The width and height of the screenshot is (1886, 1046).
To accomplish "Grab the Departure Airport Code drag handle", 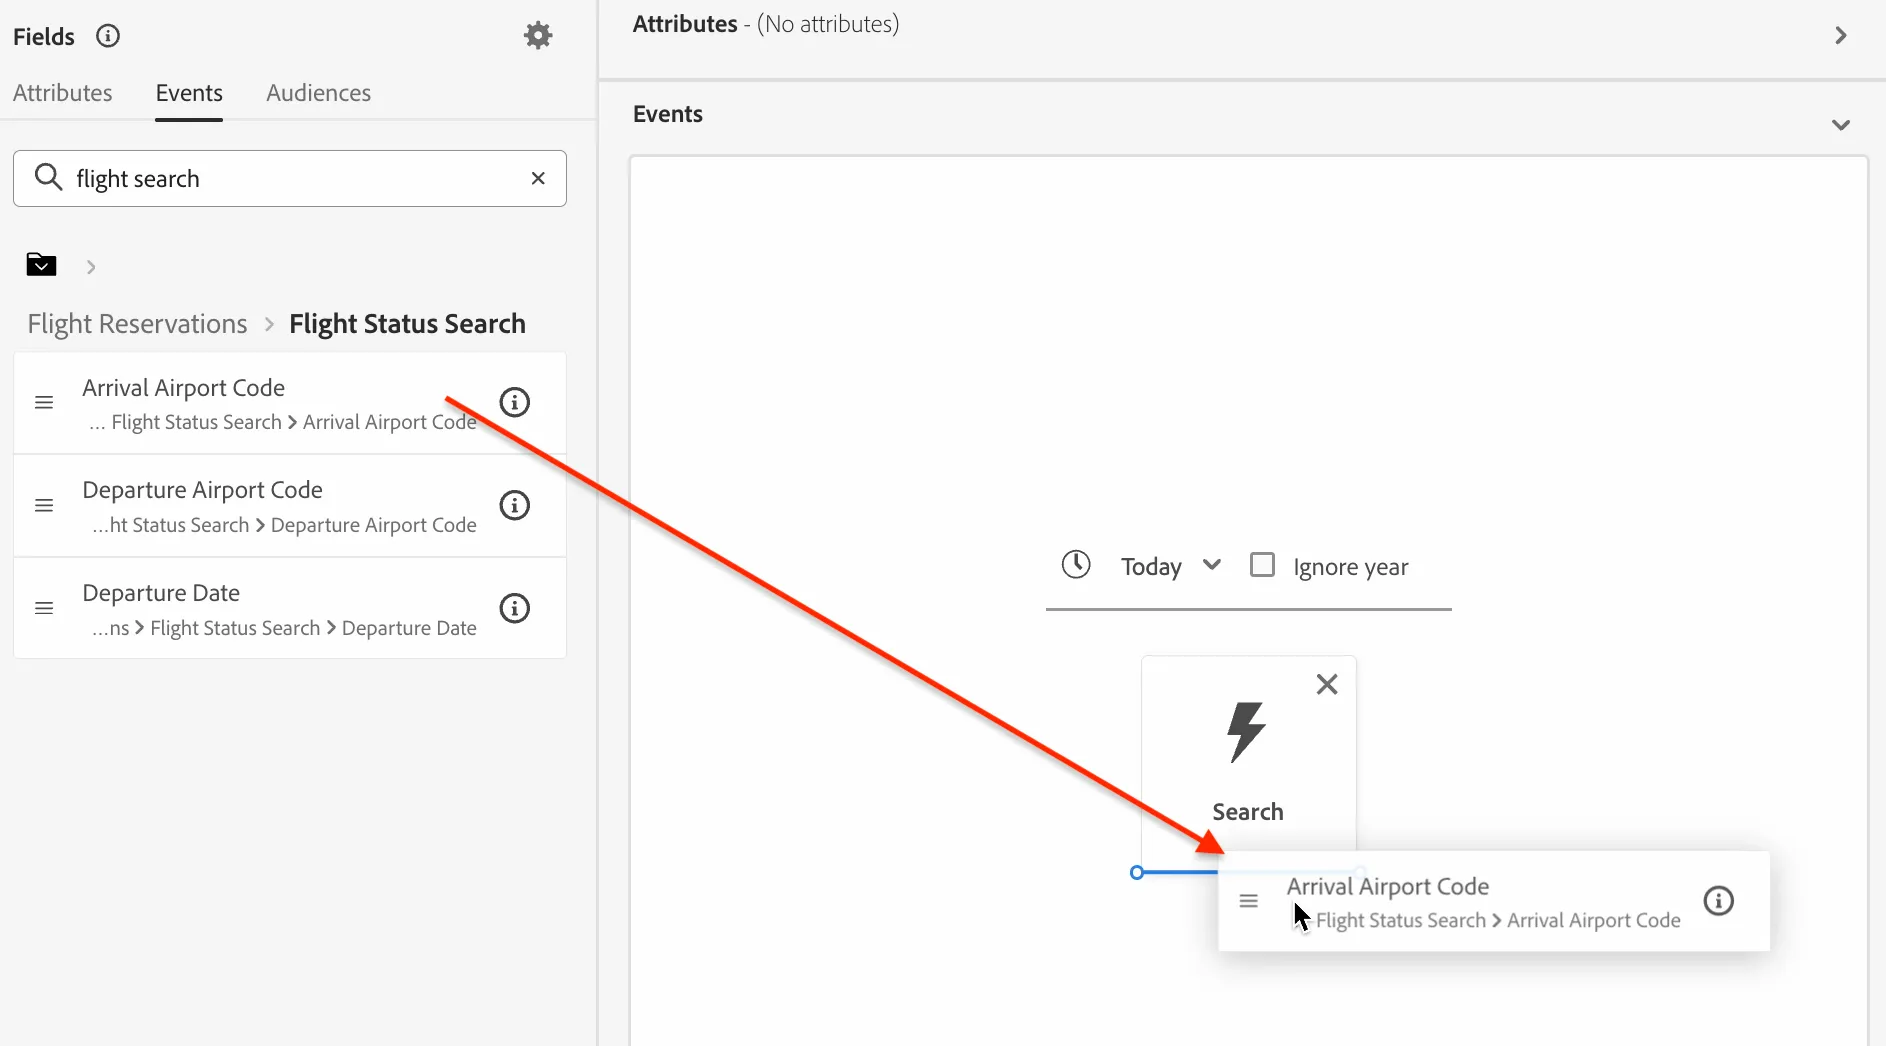I will click(x=44, y=505).
